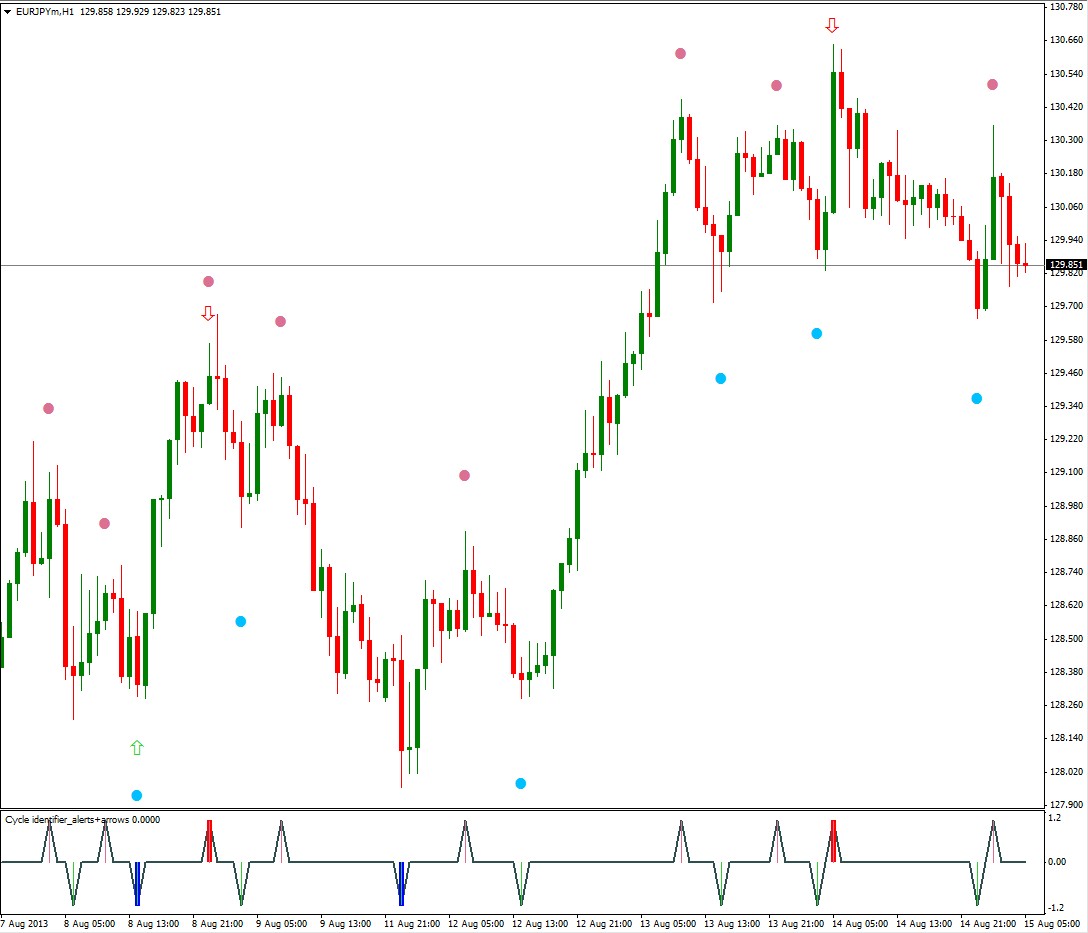This screenshot has width=1088, height=933.
Task: Click the Cycle identifier_alerts+arrows indicator label
Action: [x=83, y=819]
